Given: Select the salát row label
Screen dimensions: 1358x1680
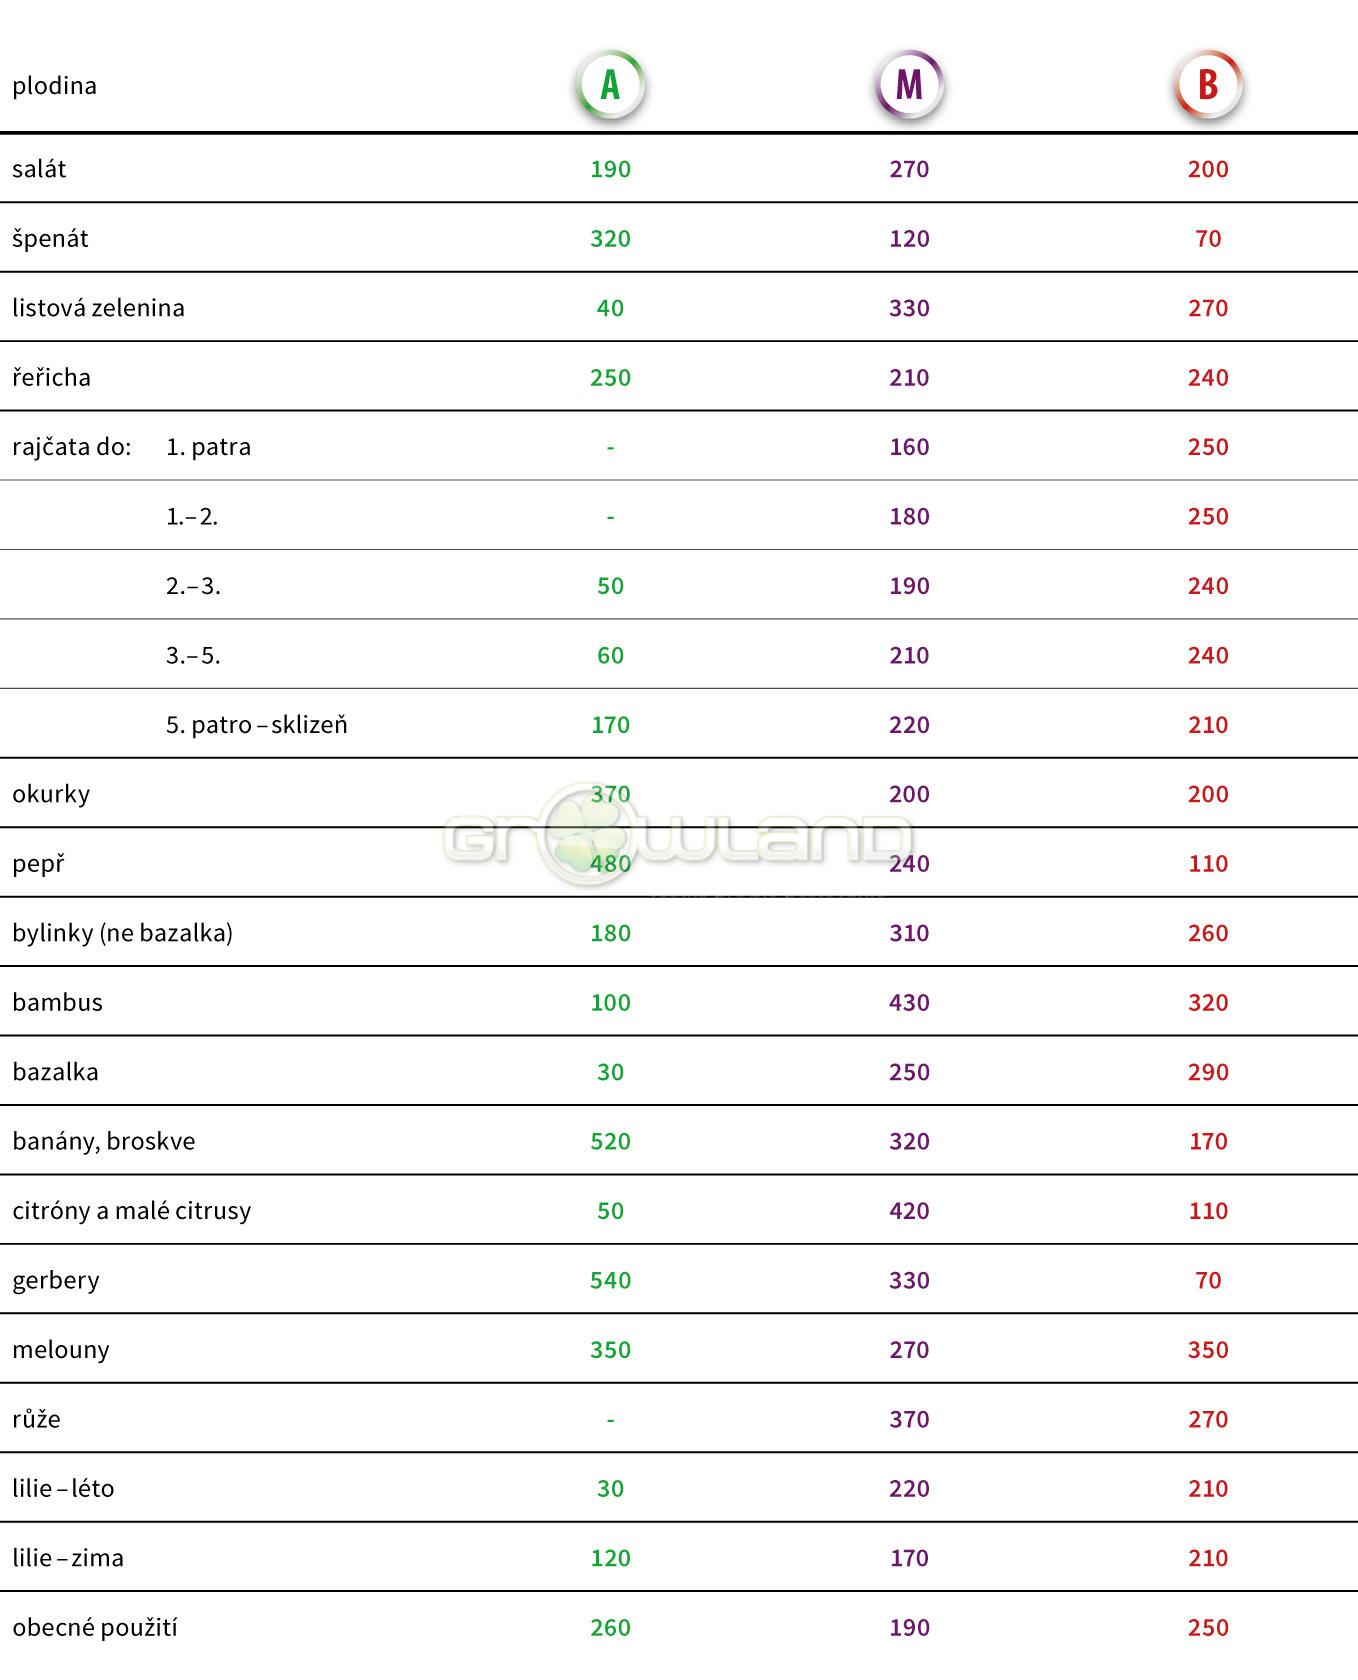Looking at the screenshot, I should tap(39, 169).
